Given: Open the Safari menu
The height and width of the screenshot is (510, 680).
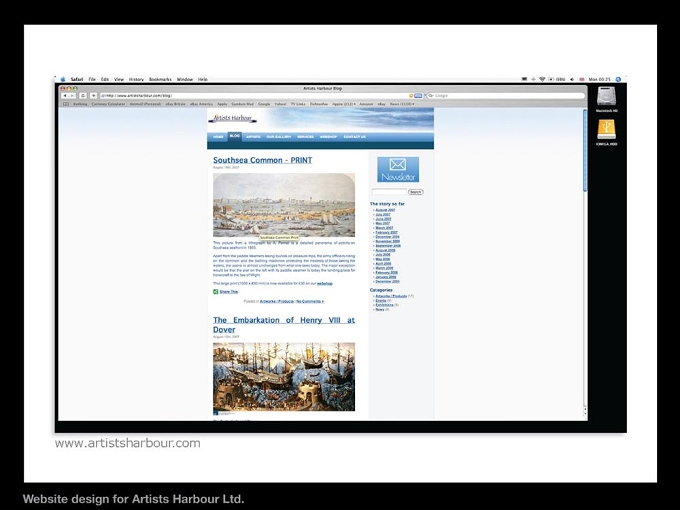Looking at the screenshot, I should point(77,79).
